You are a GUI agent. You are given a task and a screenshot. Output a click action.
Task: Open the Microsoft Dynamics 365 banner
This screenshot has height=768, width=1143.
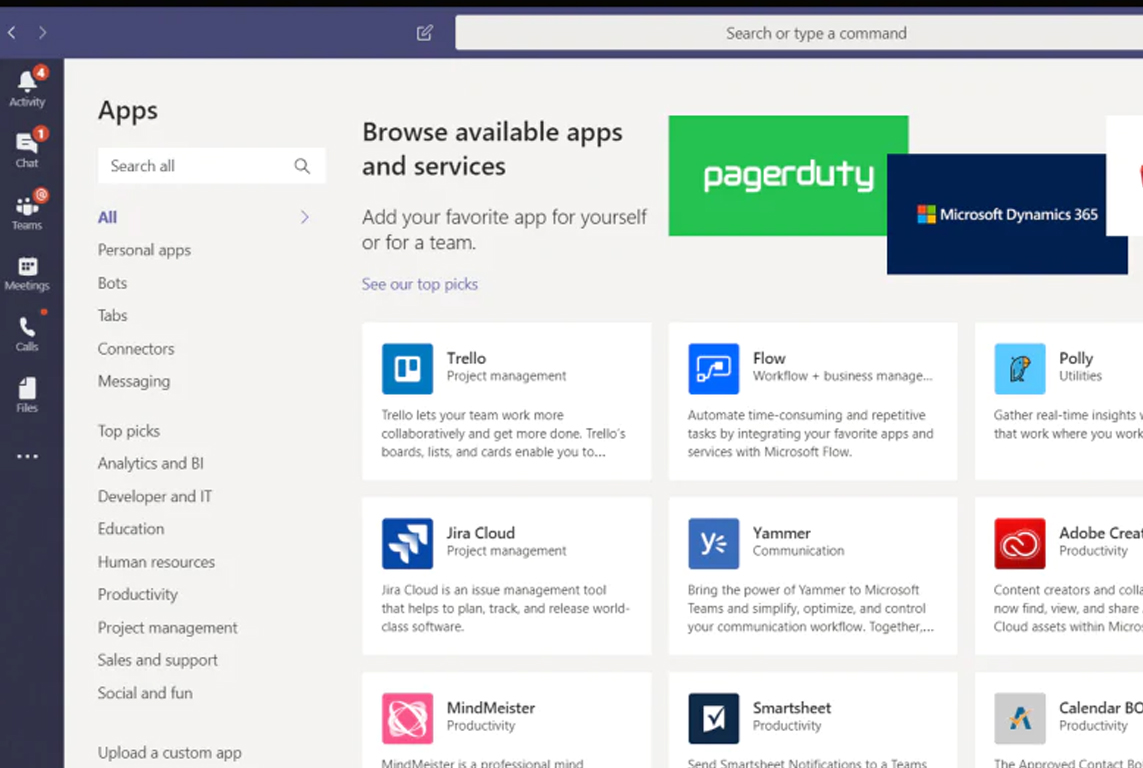pos(1007,214)
